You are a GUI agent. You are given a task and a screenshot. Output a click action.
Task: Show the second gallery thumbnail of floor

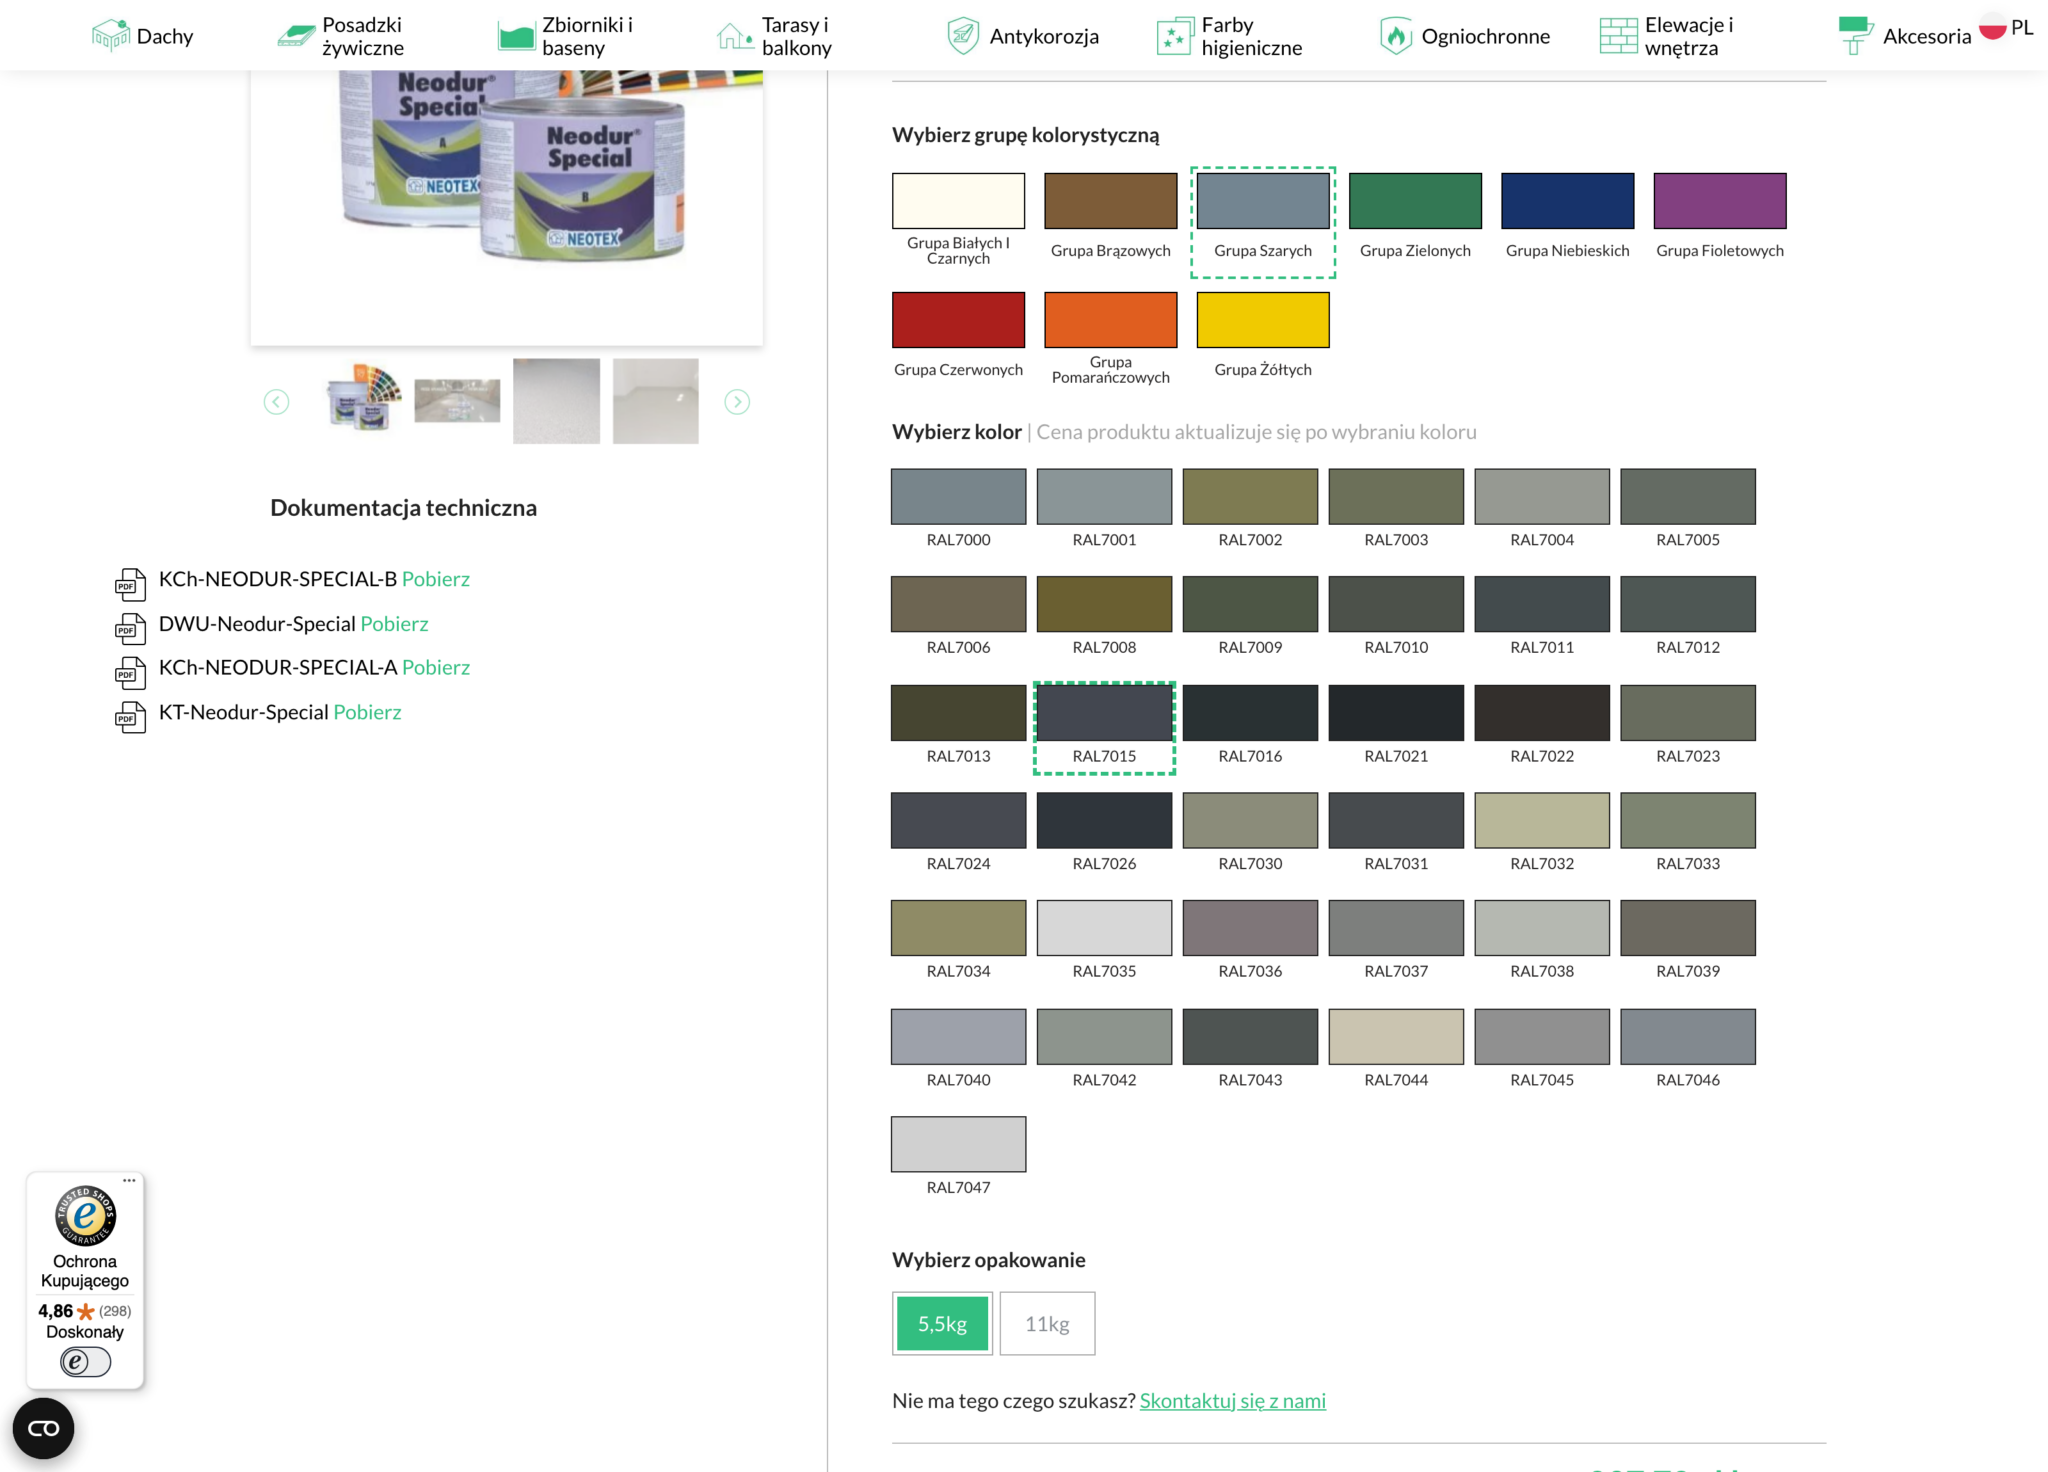coord(457,401)
